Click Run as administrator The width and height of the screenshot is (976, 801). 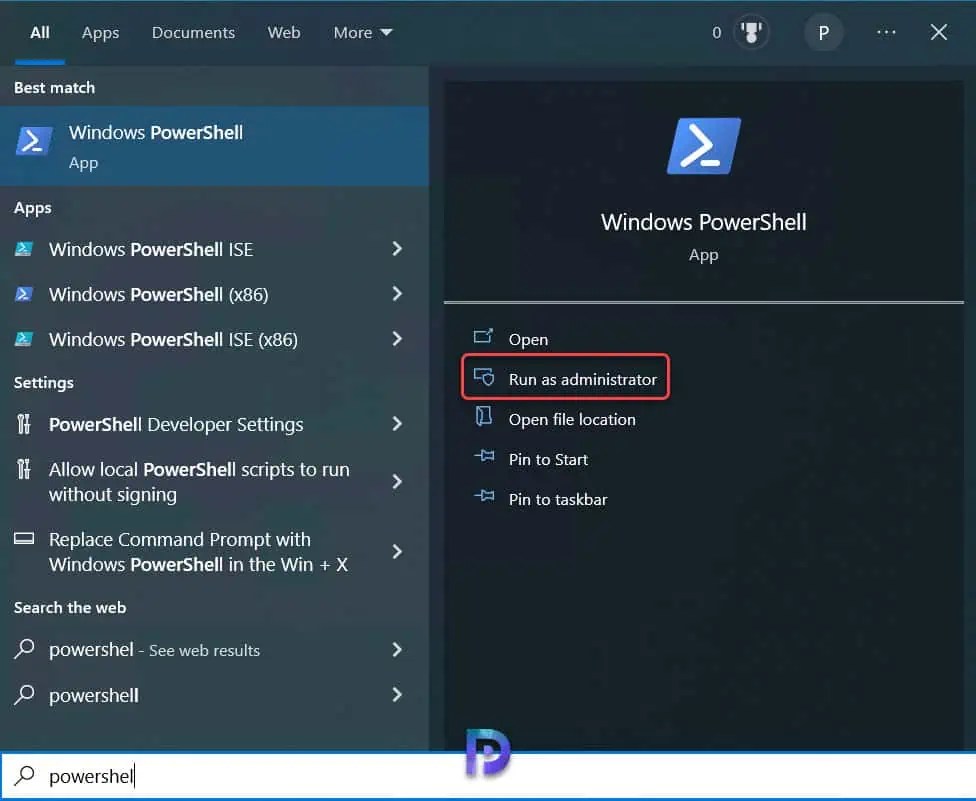click(x=578, y=378)
